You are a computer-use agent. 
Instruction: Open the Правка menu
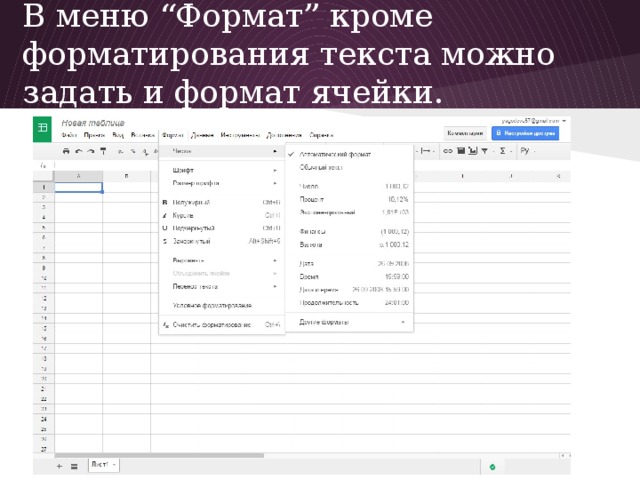[94, 135]
